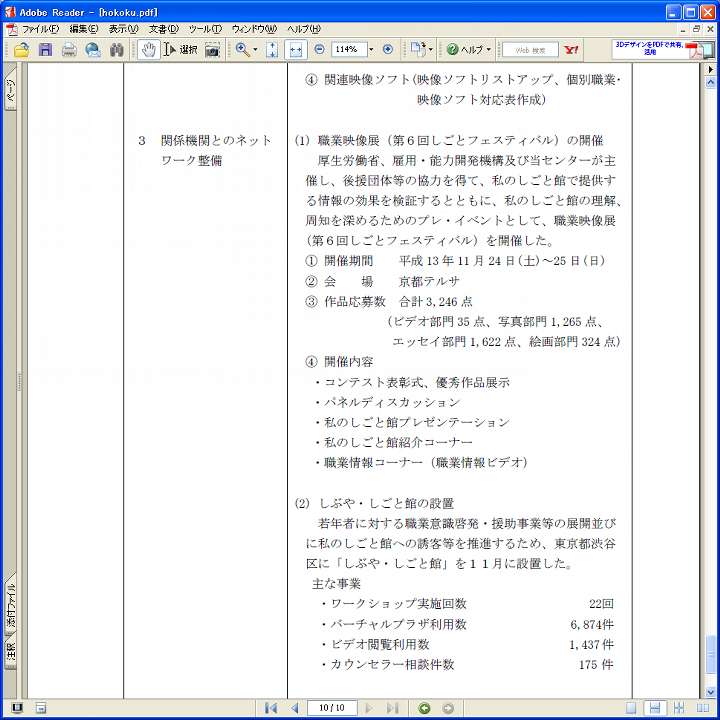Click the Open file folder icon
The height and width of the screenshot is (720, 720).
tap(21, 49)
